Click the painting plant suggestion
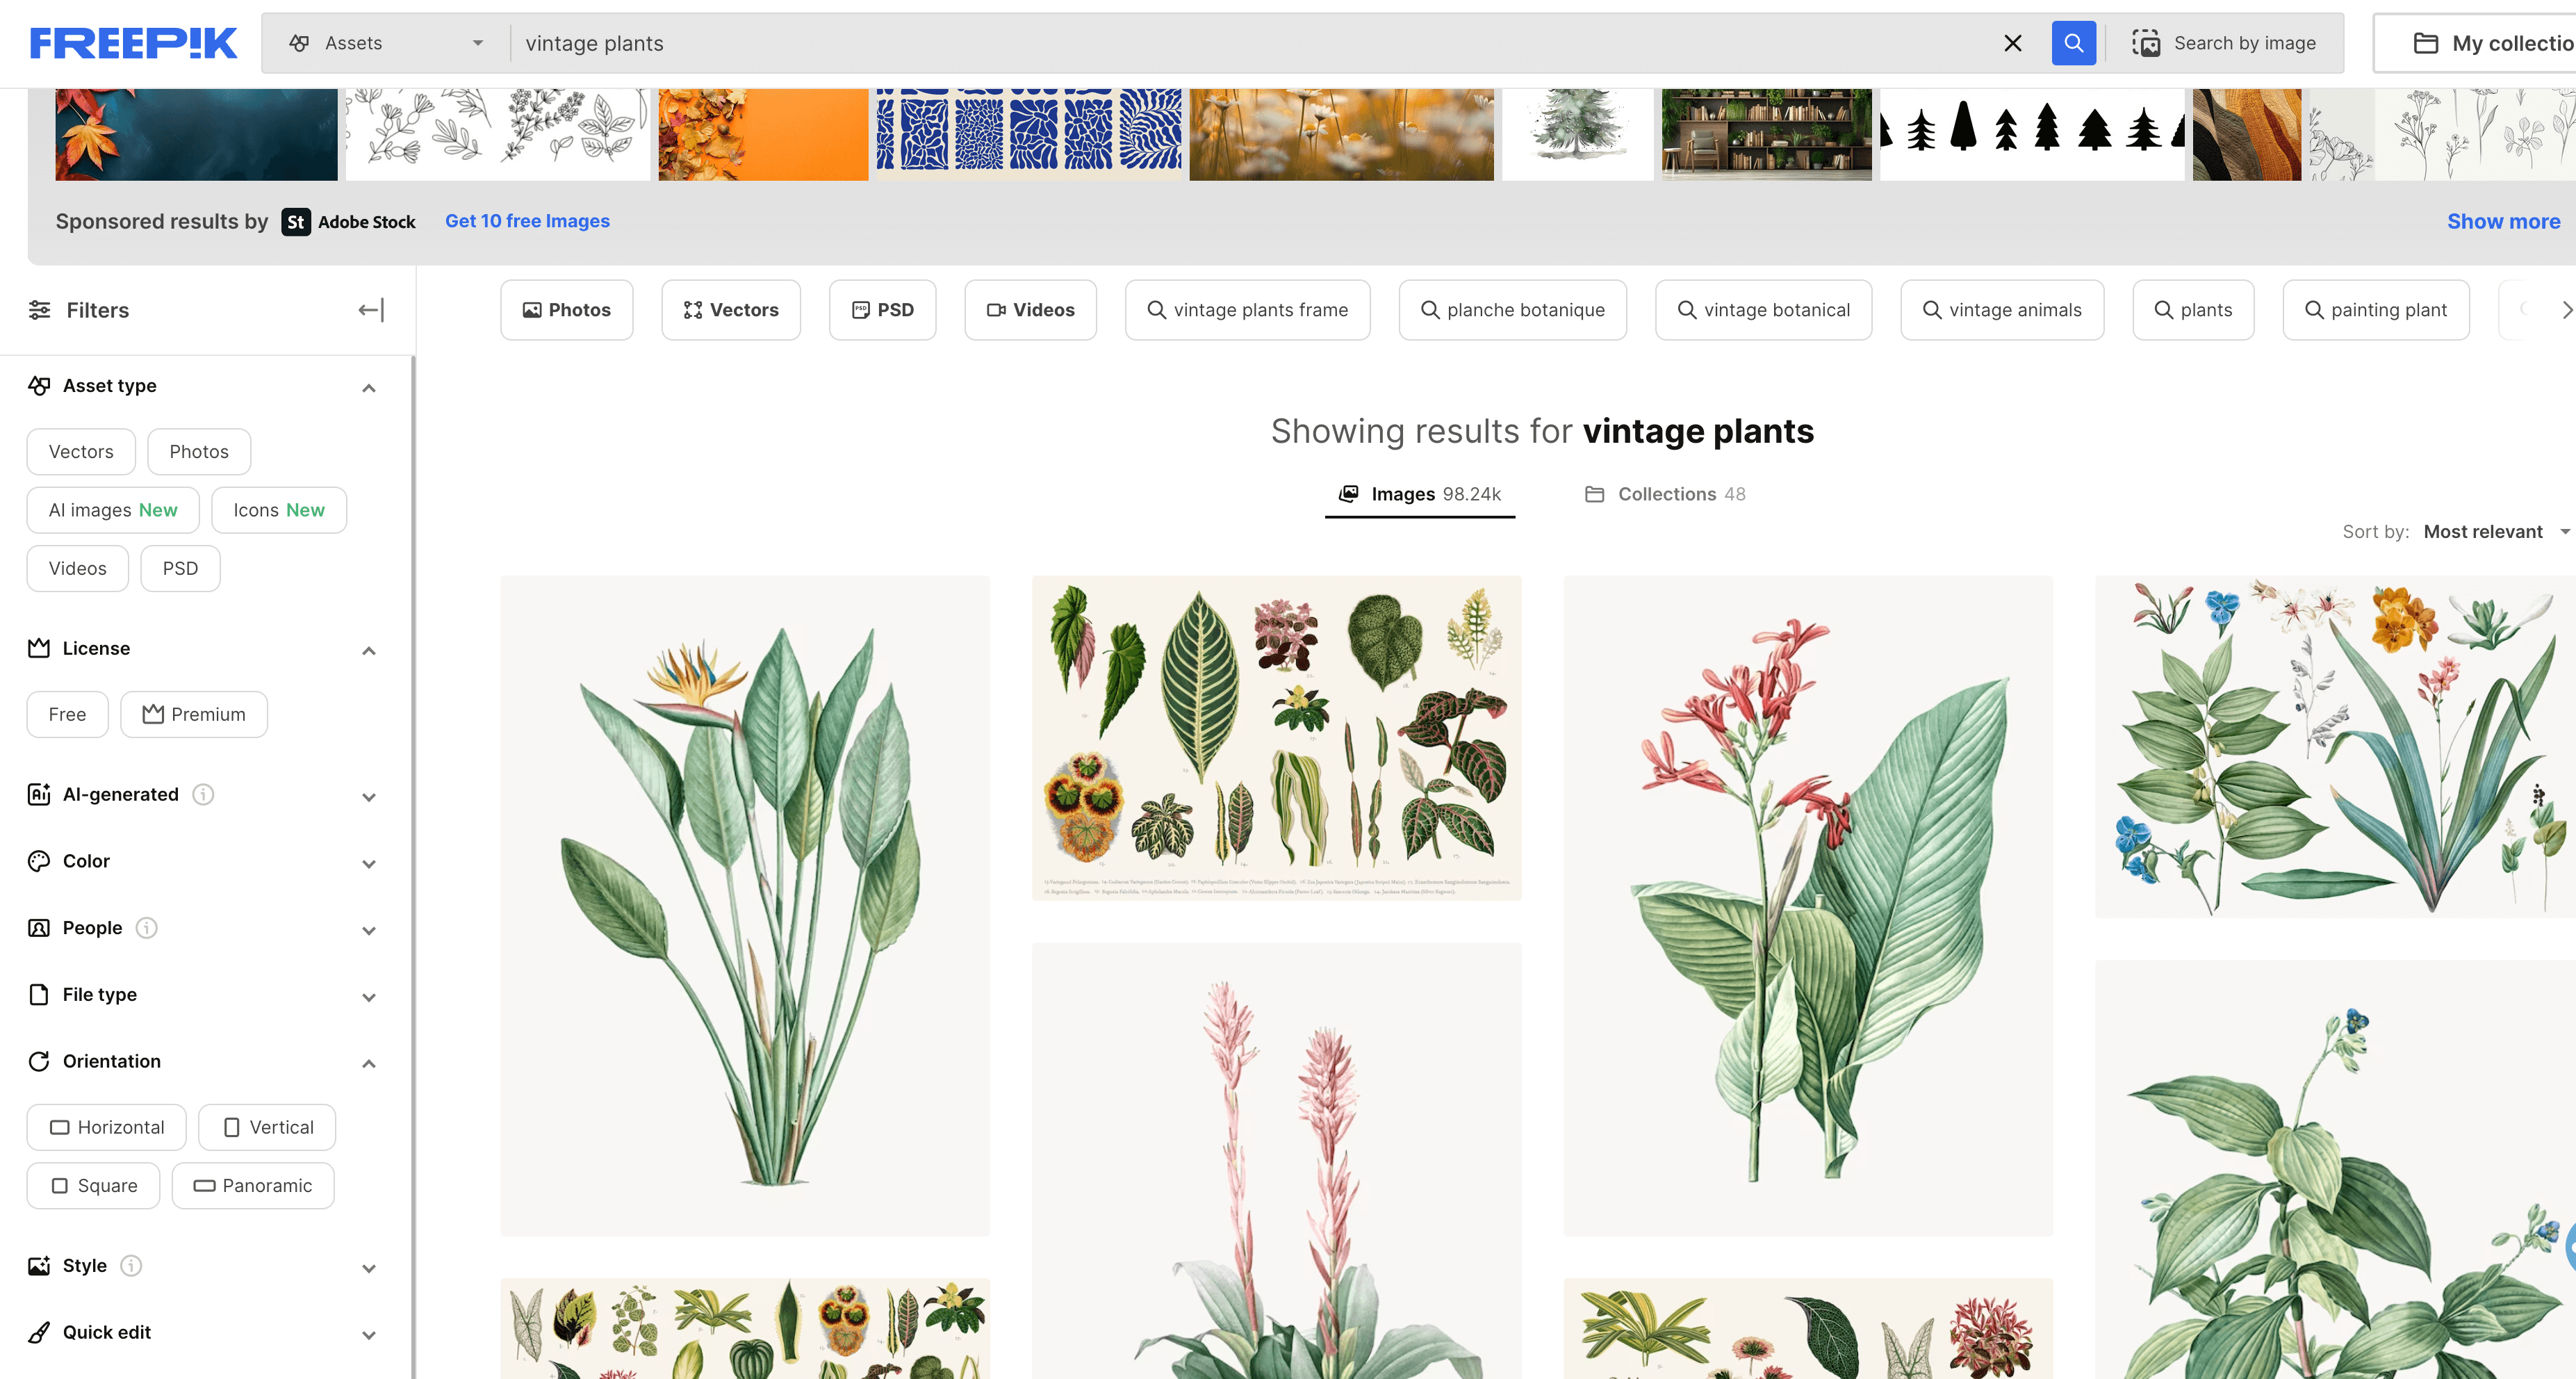This screenshot has height=1379, width=2576. click(2376, 310)
